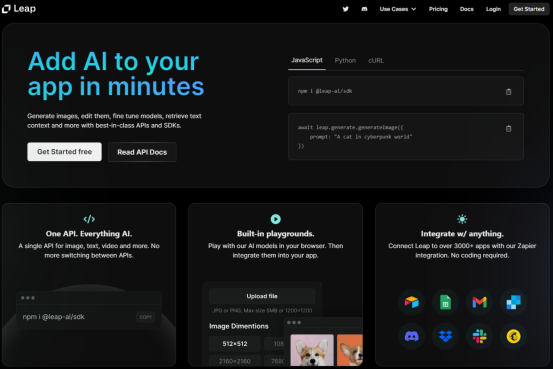Click the Airtable integration icon
The width and height of the screenshot is (553, 369).
(x=412, y=302)
